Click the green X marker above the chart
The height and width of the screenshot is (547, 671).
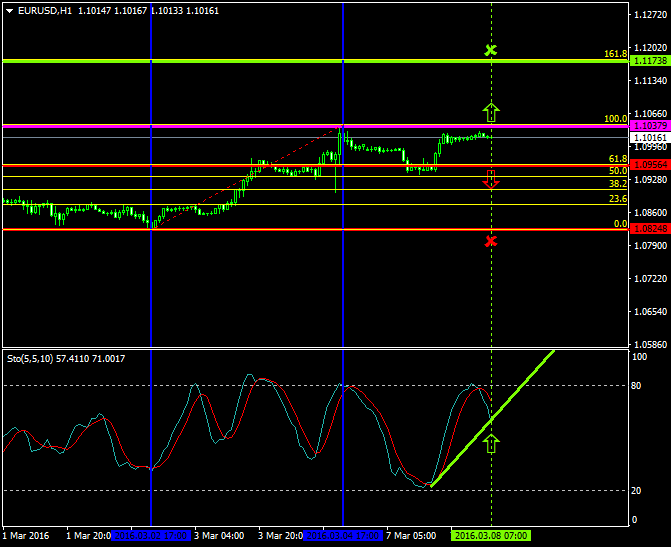click(x=490, y=50)
